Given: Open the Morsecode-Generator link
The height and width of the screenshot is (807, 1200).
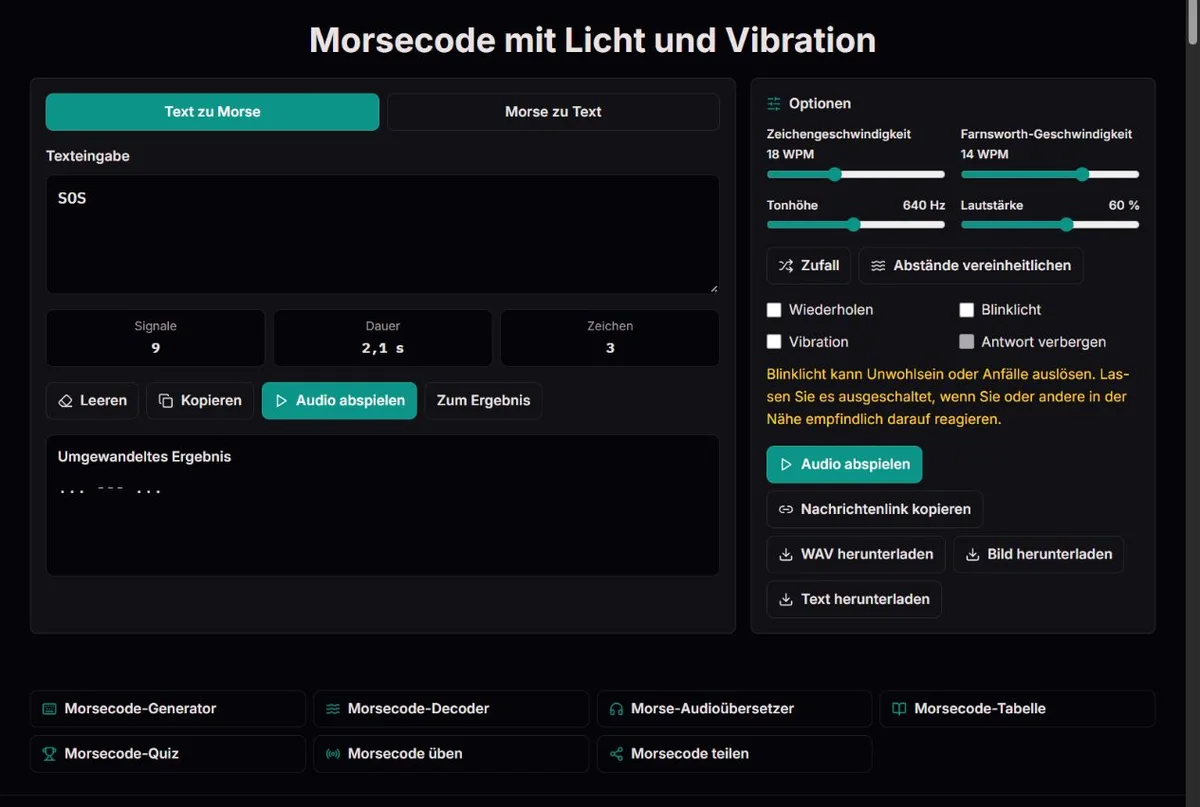Looking at the screenshot, I should 168,709.
